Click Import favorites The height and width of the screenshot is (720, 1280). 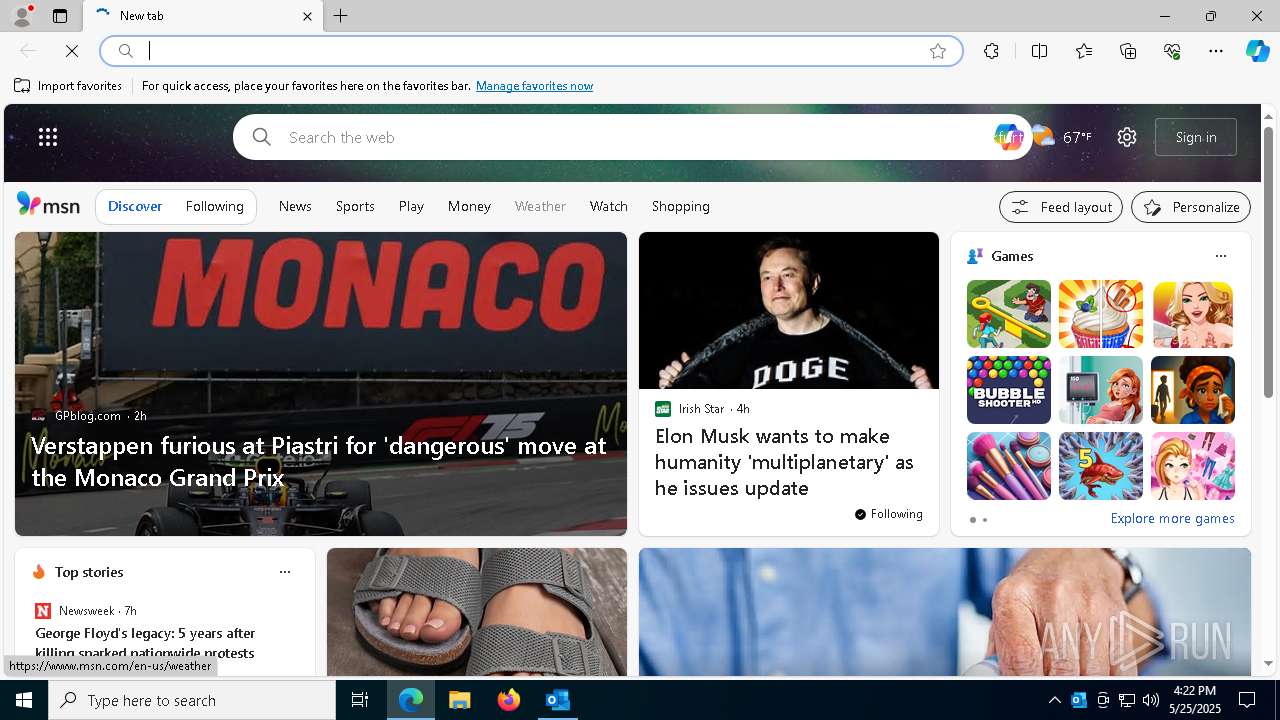pos(68,86)
